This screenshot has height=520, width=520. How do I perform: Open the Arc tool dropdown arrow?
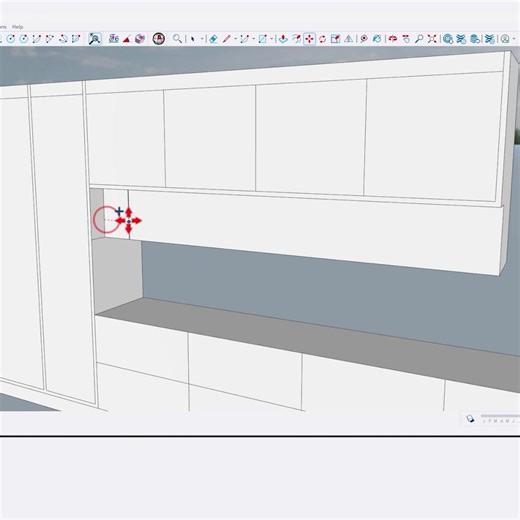point(254,39)
